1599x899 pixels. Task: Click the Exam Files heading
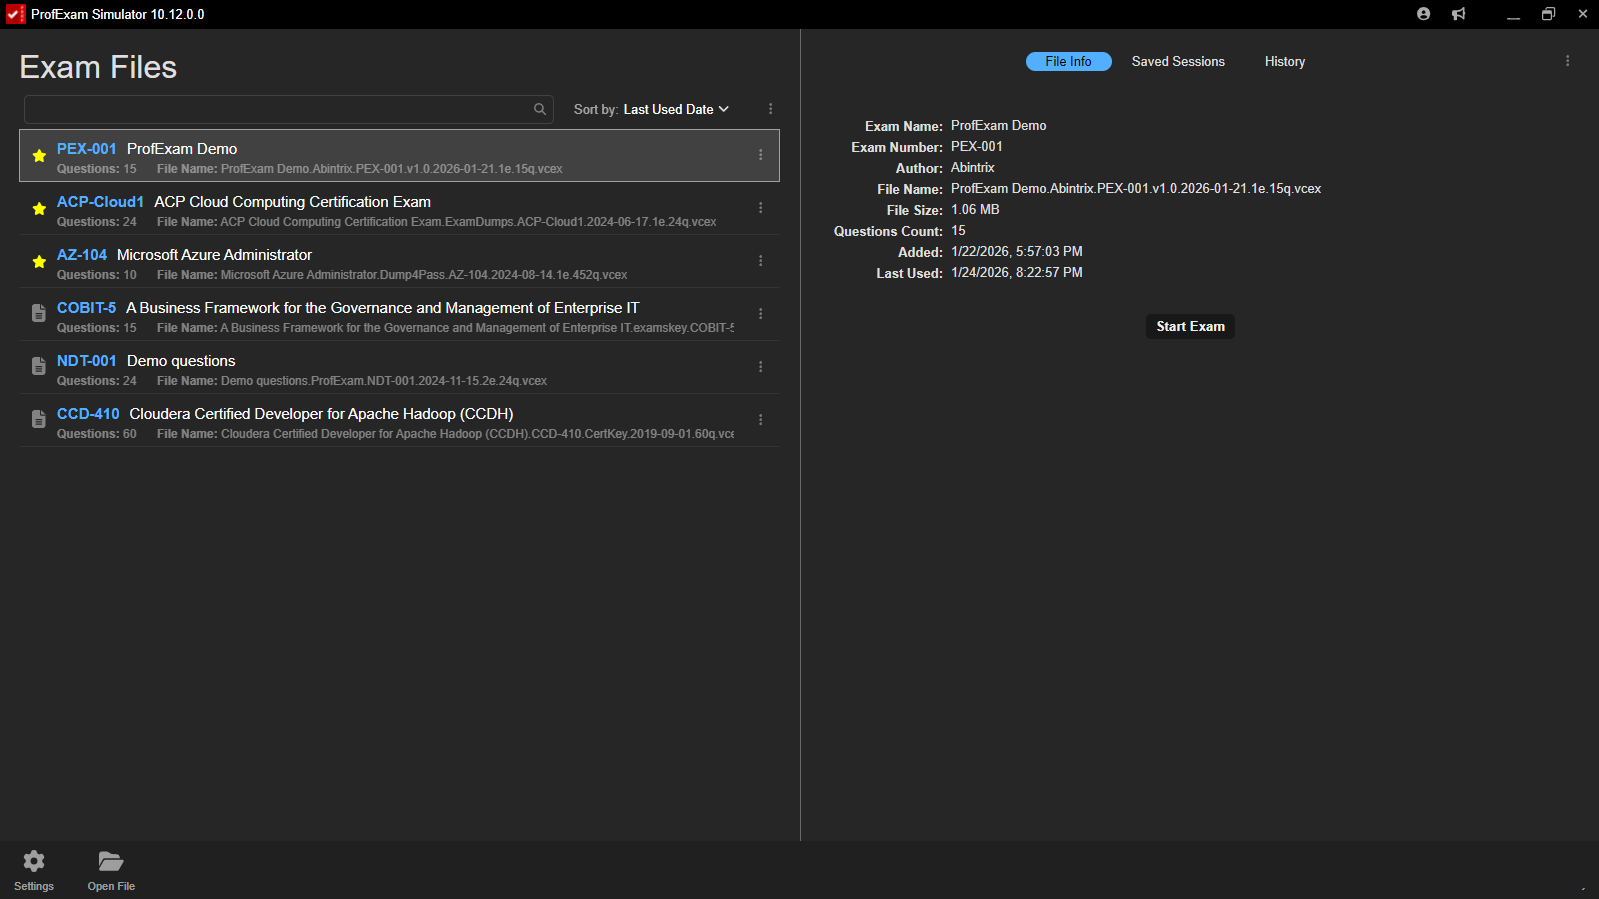coord(98,67)
